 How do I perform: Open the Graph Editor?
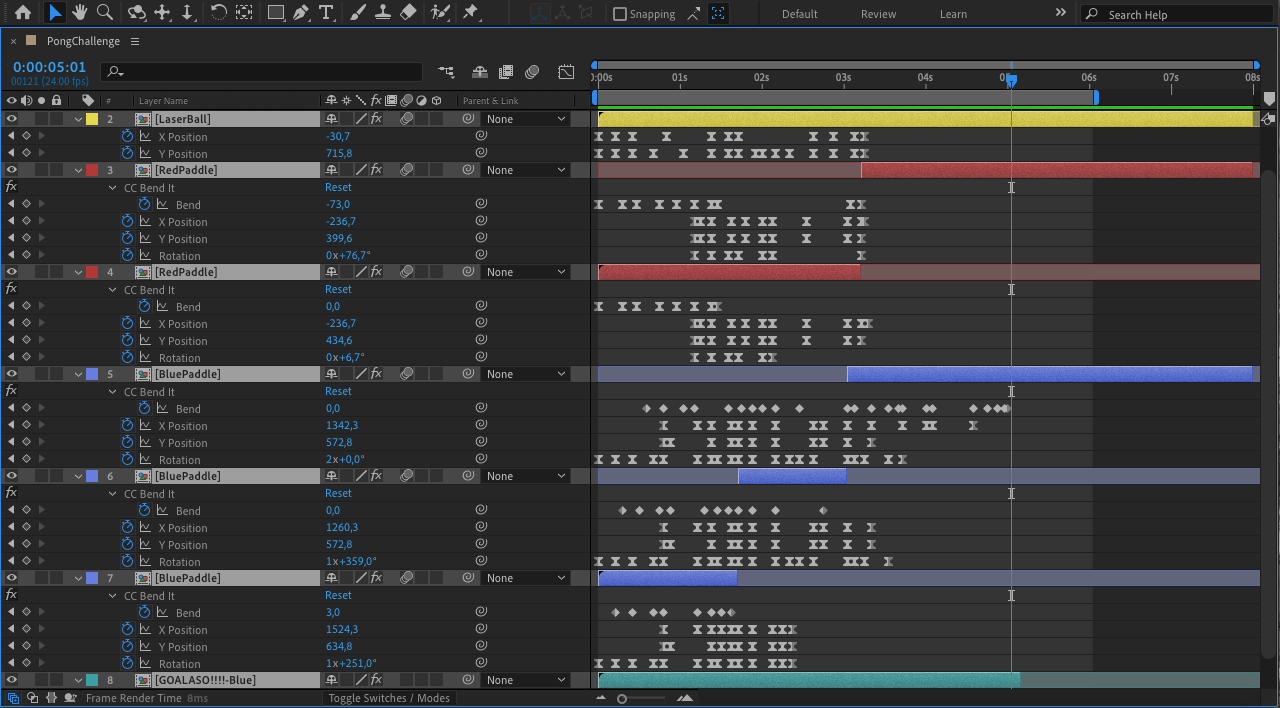pyautogui.click(x=566, y=72)
